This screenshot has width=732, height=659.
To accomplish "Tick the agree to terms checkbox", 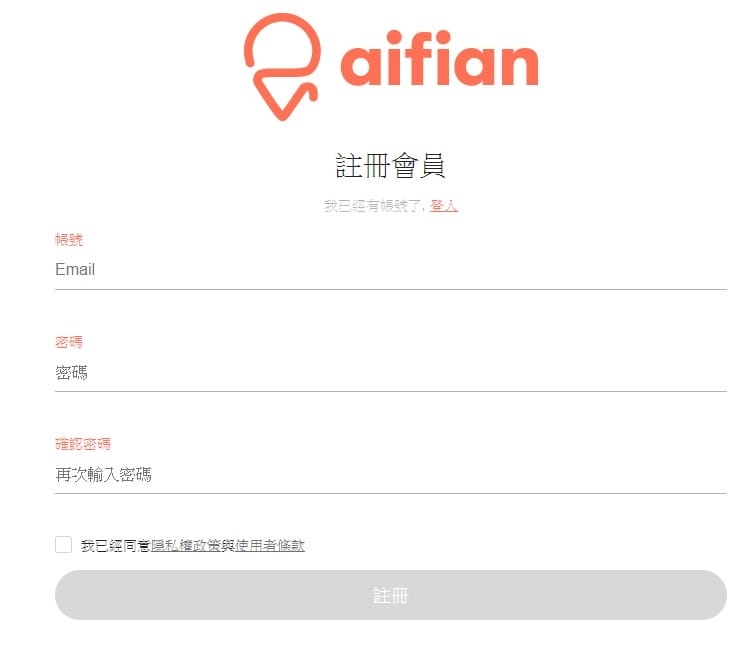I will [64, 544].
